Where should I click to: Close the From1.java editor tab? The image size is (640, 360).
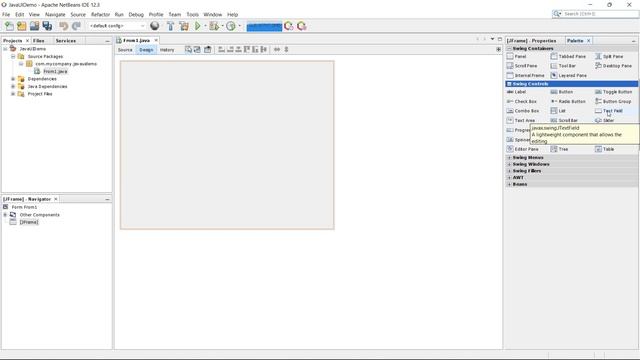156,40
